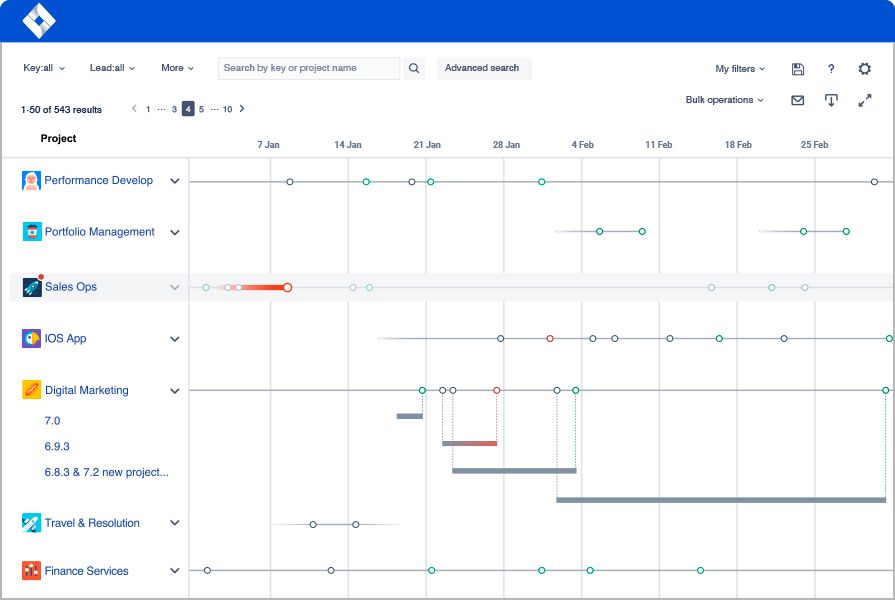Screen dimensions: 895x600
Task: Click the Advanced search button
Action: point(483,68)
